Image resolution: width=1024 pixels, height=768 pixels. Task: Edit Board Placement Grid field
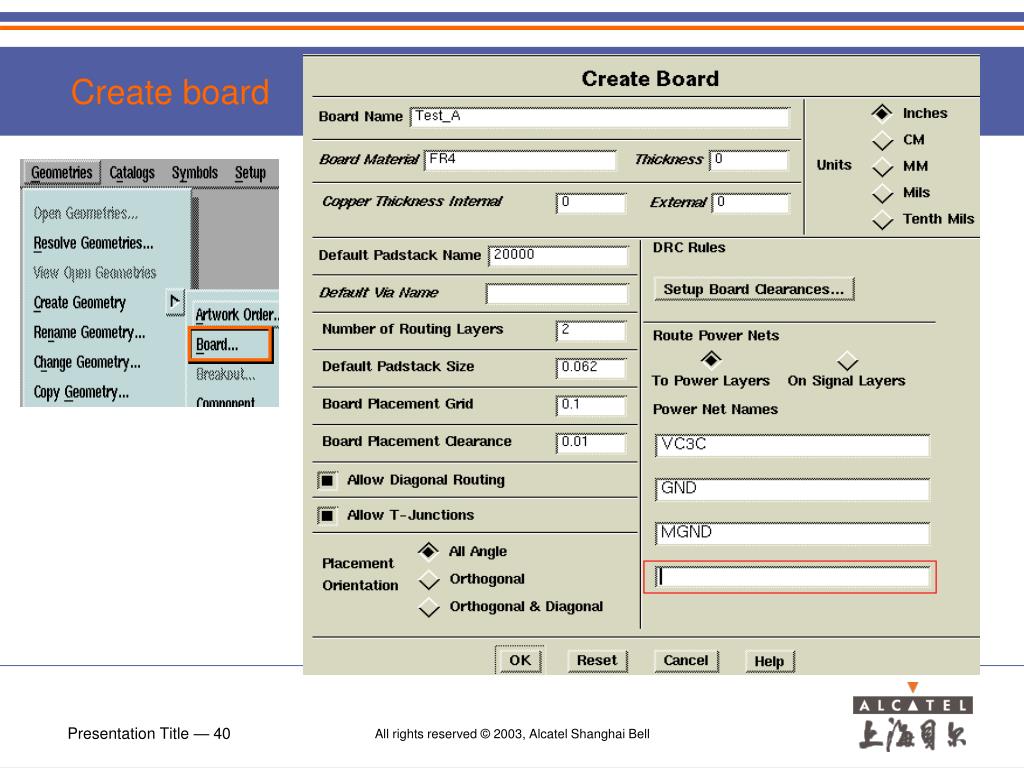coord(590,406)
